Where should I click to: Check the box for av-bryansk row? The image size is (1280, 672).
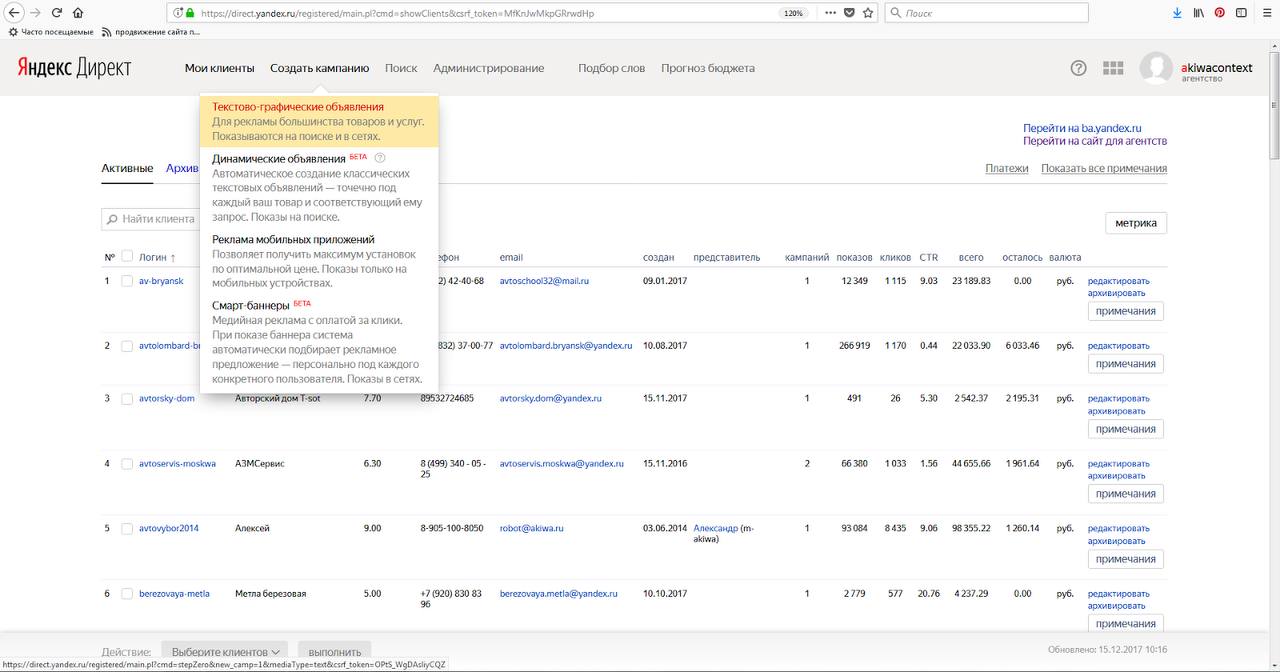pyautogui.click(x=127, y=281)
